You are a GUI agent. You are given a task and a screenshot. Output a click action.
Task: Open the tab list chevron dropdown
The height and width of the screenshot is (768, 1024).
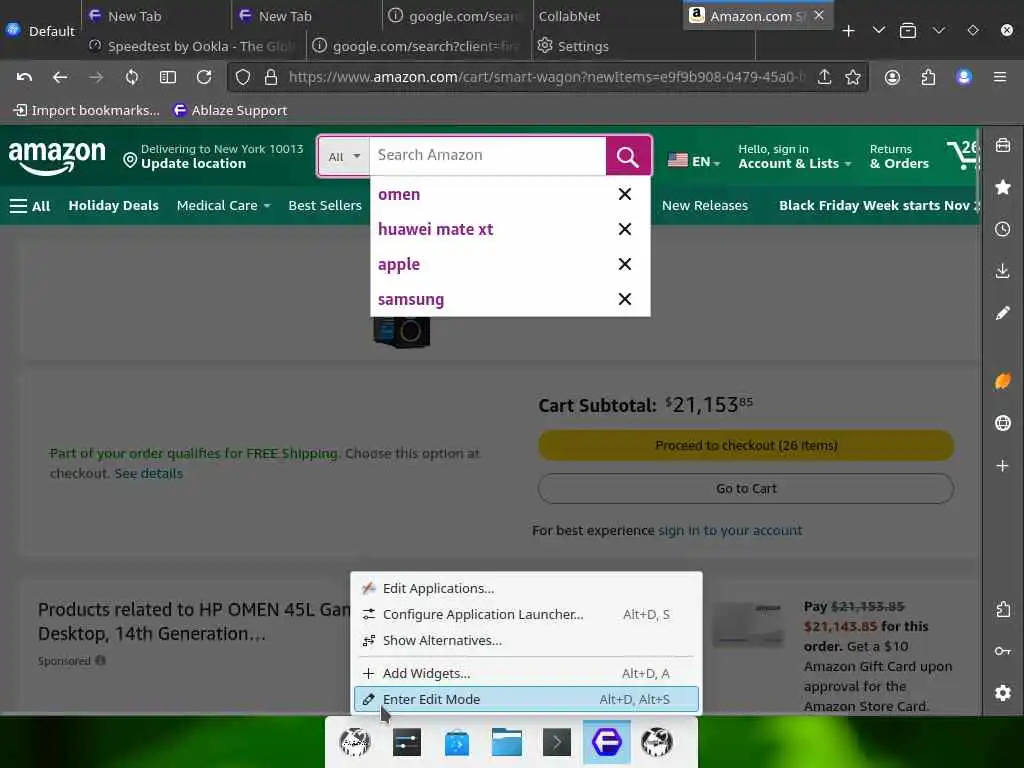[878, 31]
